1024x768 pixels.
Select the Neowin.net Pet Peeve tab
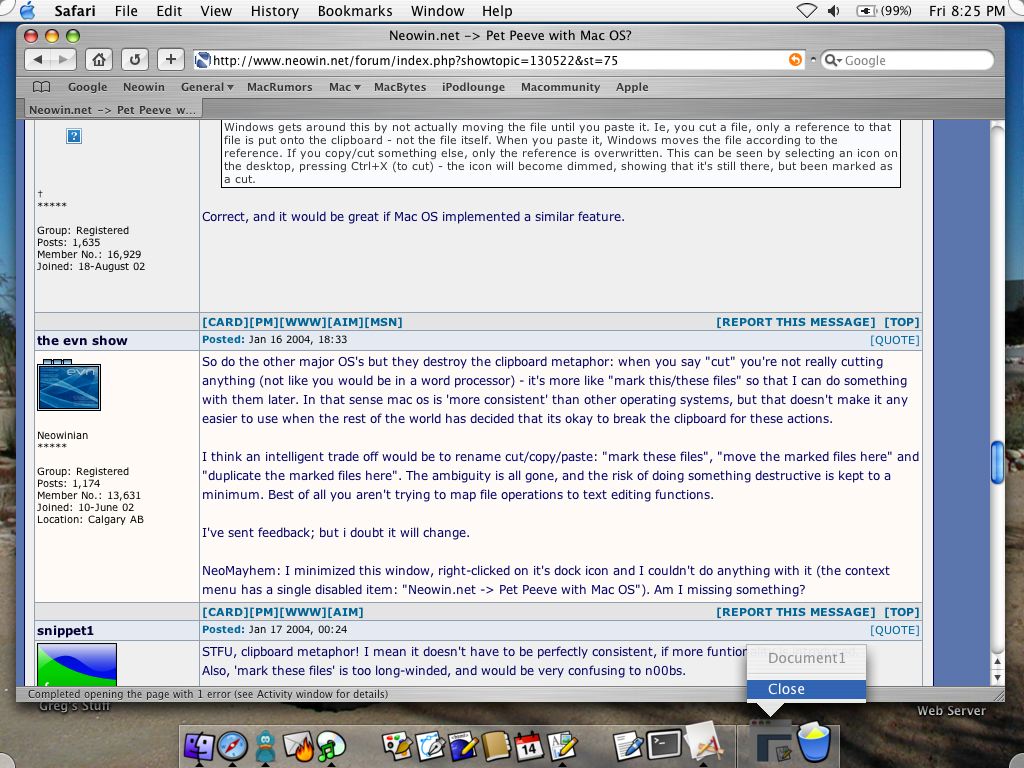[112, 110]
